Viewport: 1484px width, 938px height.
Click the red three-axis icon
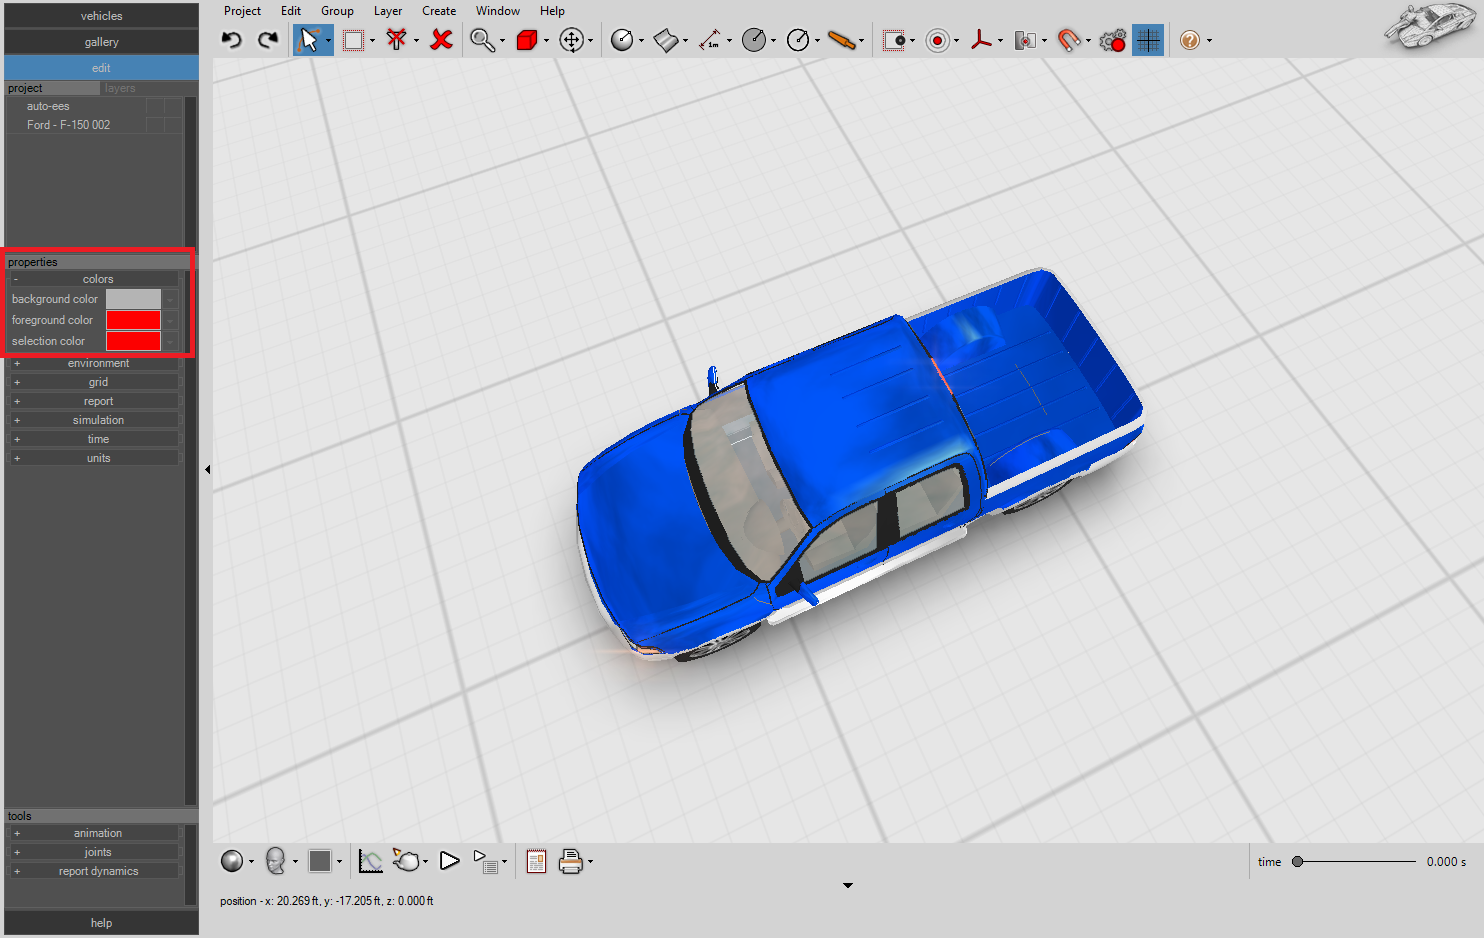(981, 40)
